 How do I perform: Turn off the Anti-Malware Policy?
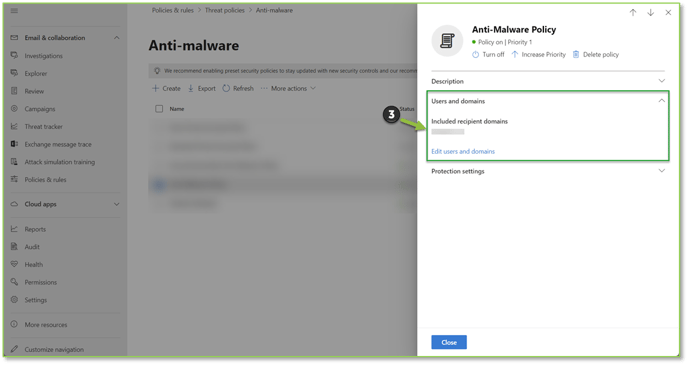click(488, 54)
